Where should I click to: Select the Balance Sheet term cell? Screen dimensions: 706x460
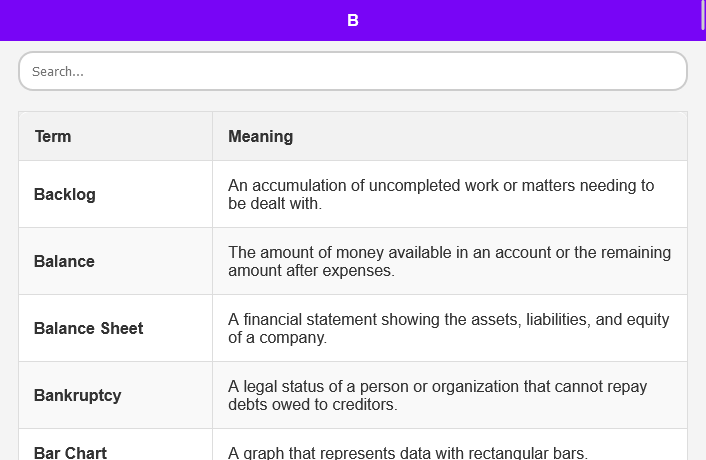[x=115, y=328]
